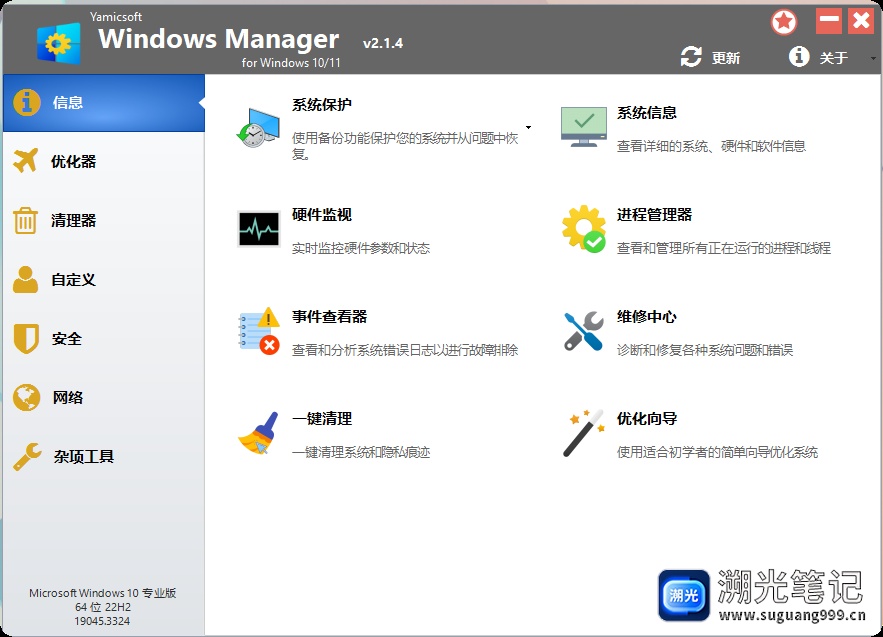Expand the small arrow right of 关于
The image size is (883, 637).
[873, 58]
